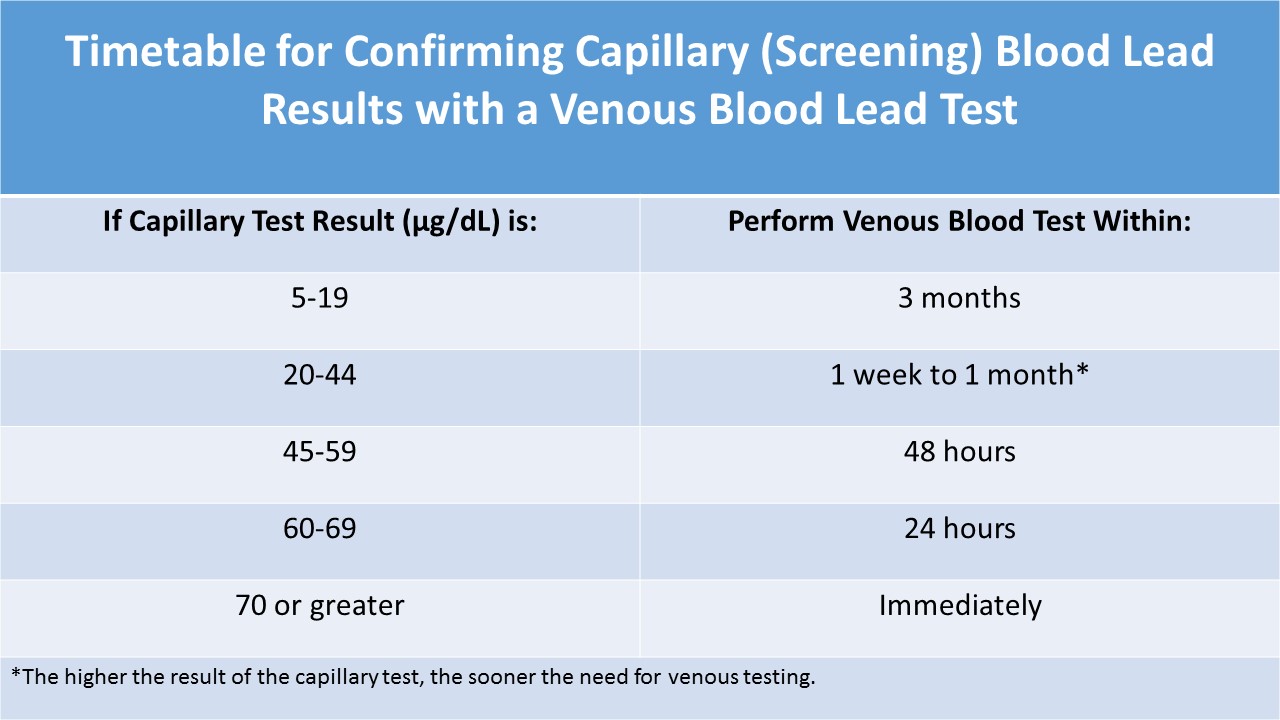Image resolution: width=1280 pixels, height=720 pixels.
Task: Click the footnote about higher capillary results
Action: coord(413,677)
